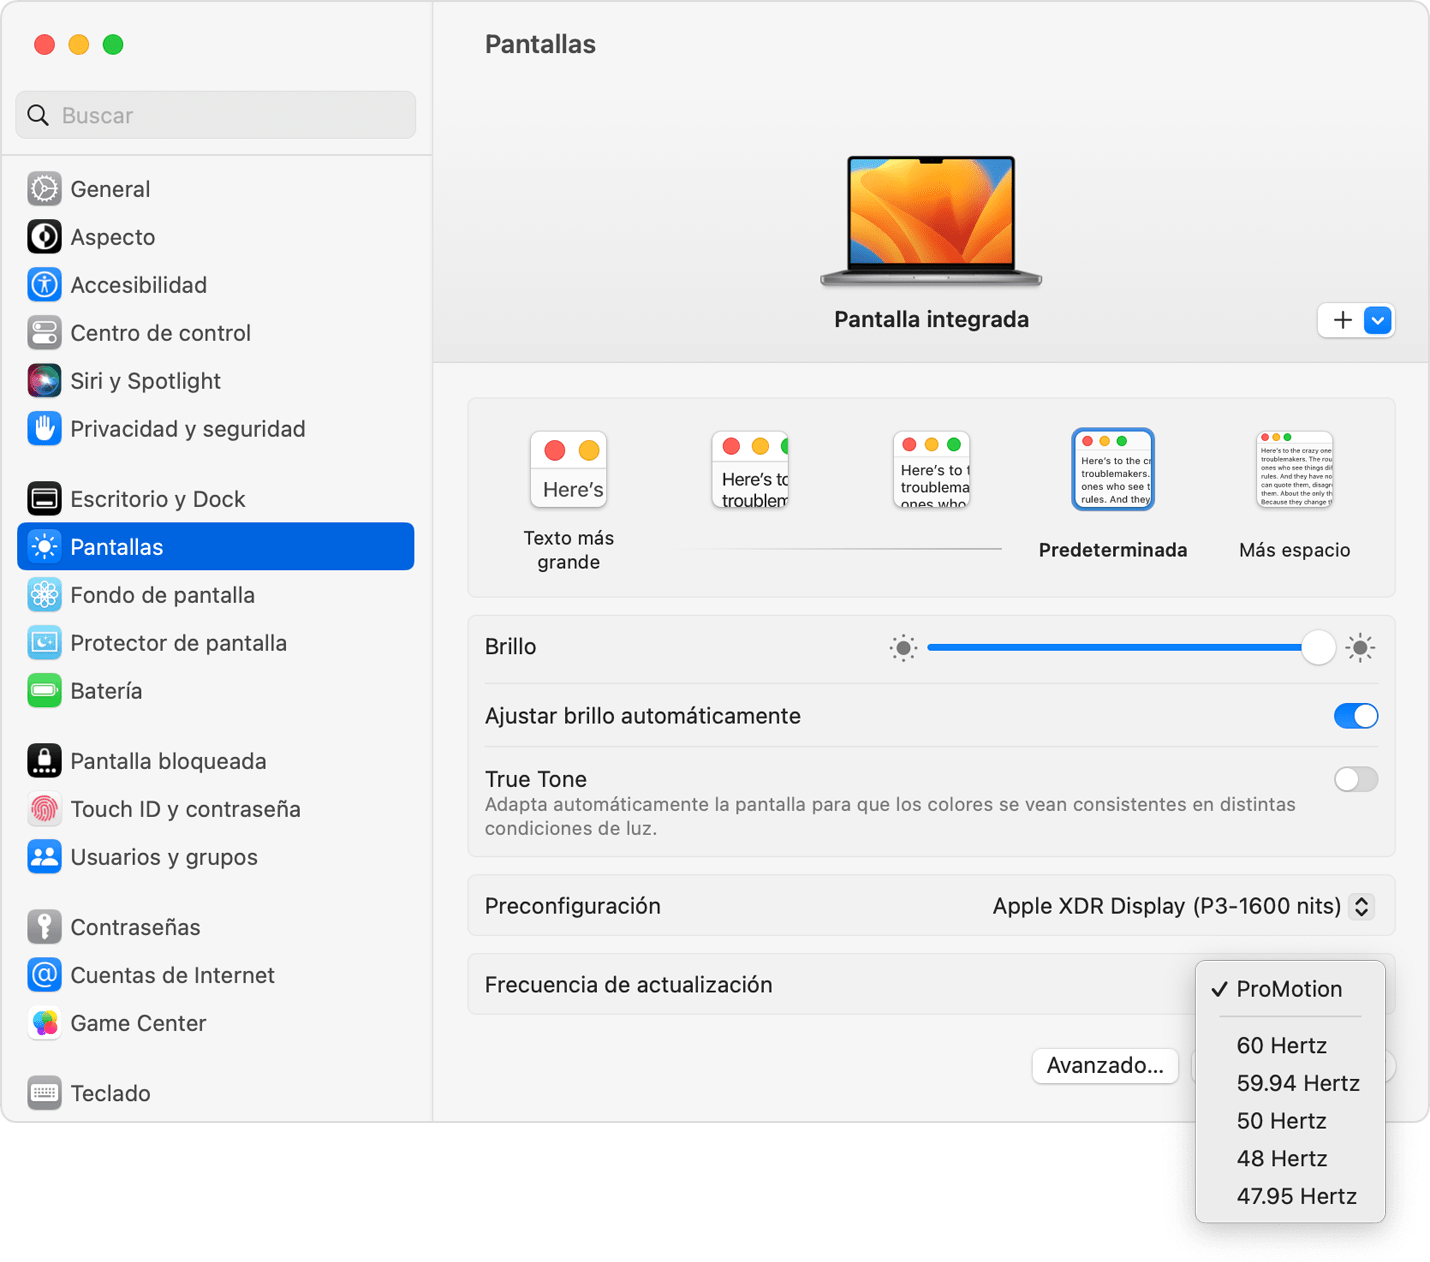The width and height of the screenshot is (1430, 1262).
Task: Click the Game Center icon
Action: pos(44,1023)
